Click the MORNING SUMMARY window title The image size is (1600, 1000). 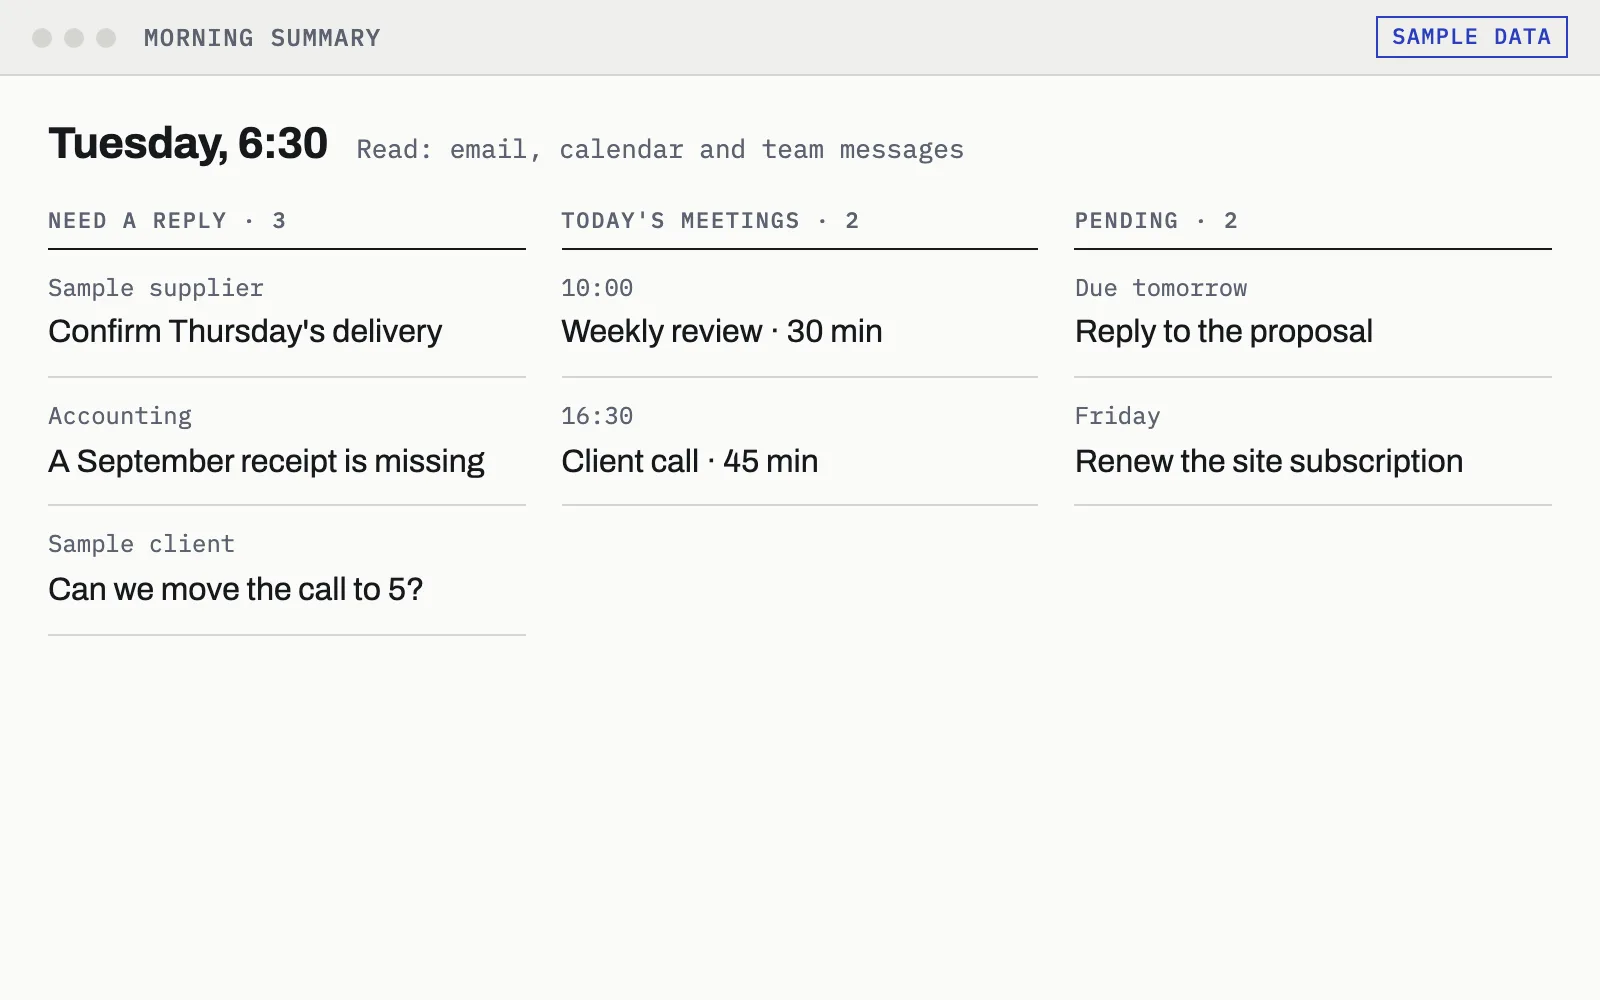(x=262, y=38)
